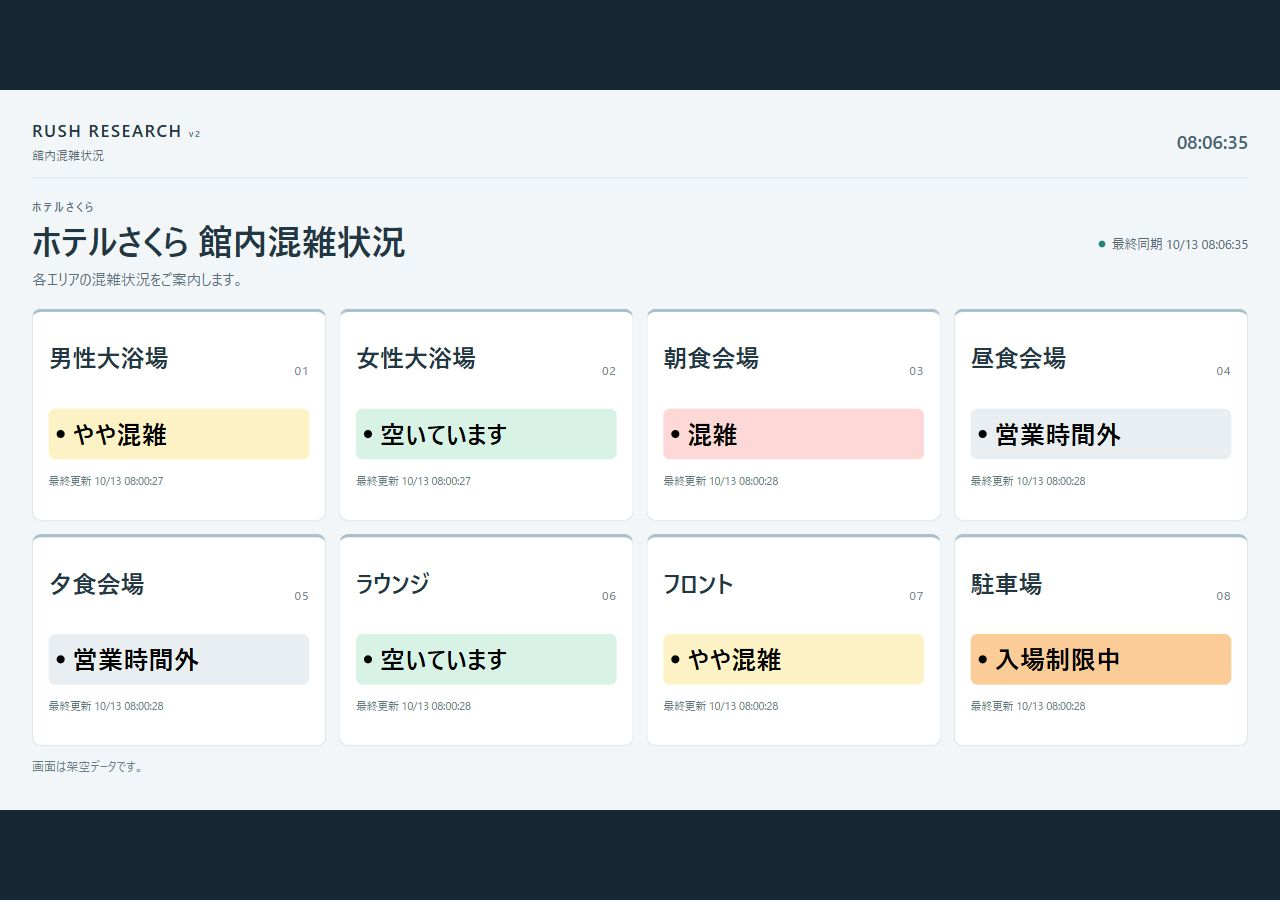Screen dimensions: 1280x900
Task: Click card number 06
Action: click(x=609, y=596)
